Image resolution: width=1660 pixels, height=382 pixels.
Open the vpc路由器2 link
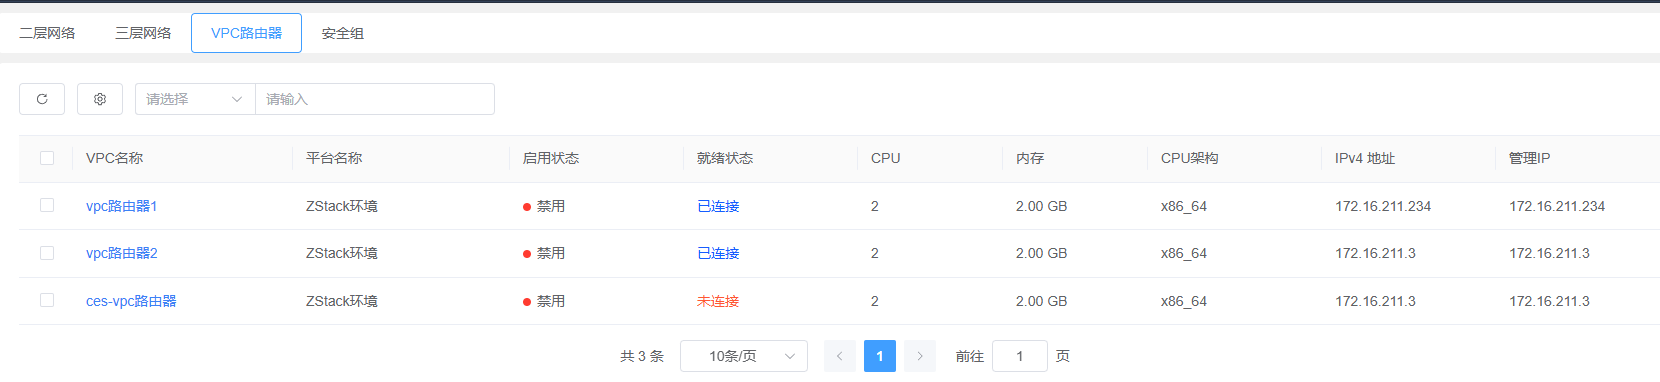[x=122, y=253]
